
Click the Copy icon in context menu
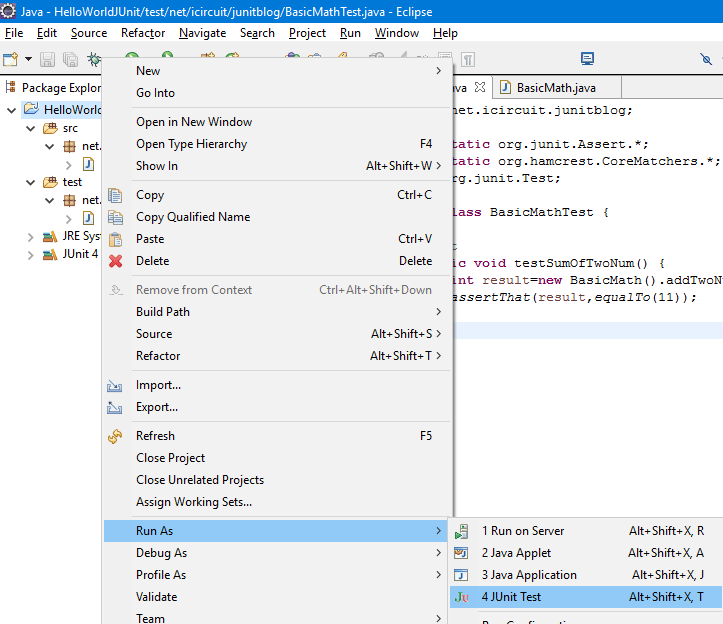[115, 196]
